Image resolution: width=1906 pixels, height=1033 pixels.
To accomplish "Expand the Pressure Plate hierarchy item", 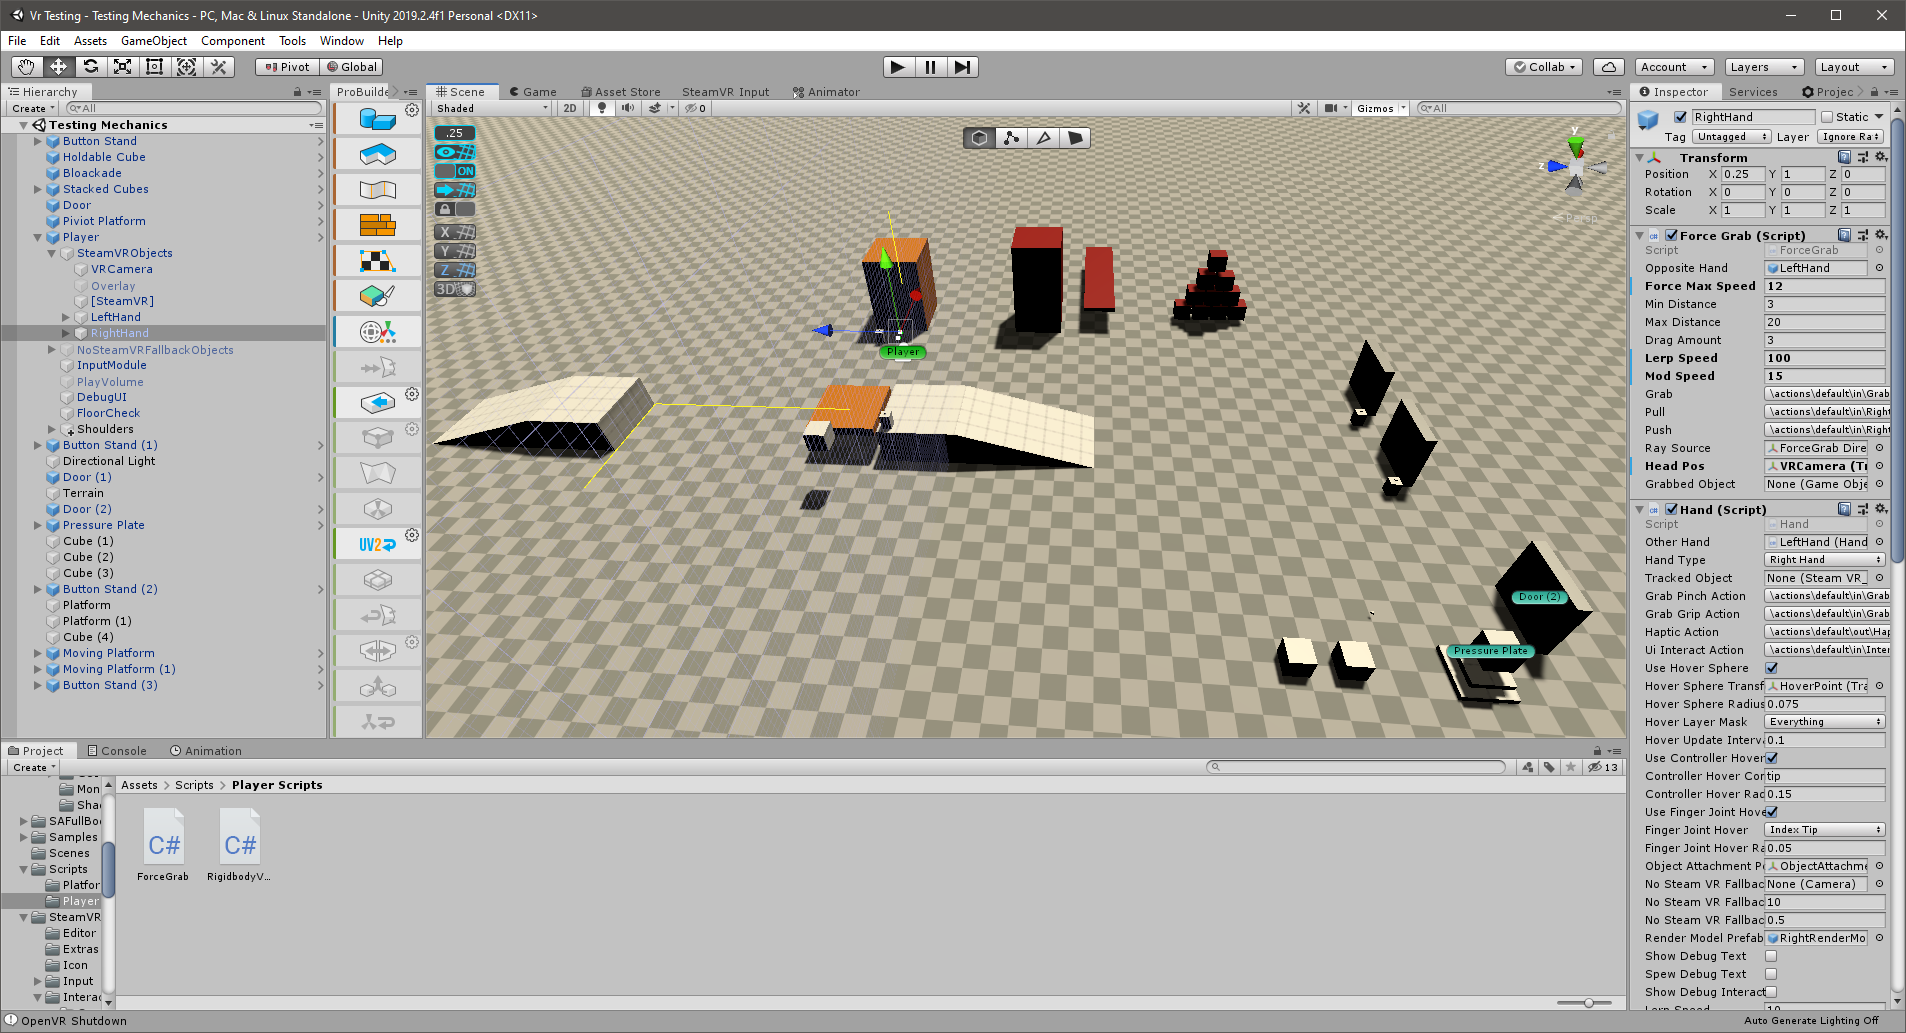I will pyautogui.click(x=38, y=525).
